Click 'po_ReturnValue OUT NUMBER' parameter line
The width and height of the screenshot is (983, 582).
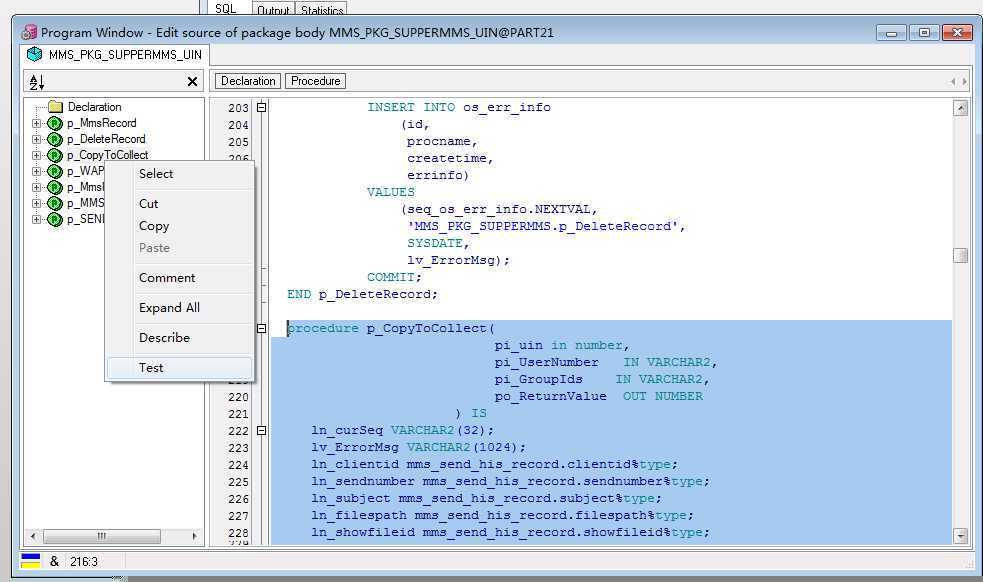(599, 396)
